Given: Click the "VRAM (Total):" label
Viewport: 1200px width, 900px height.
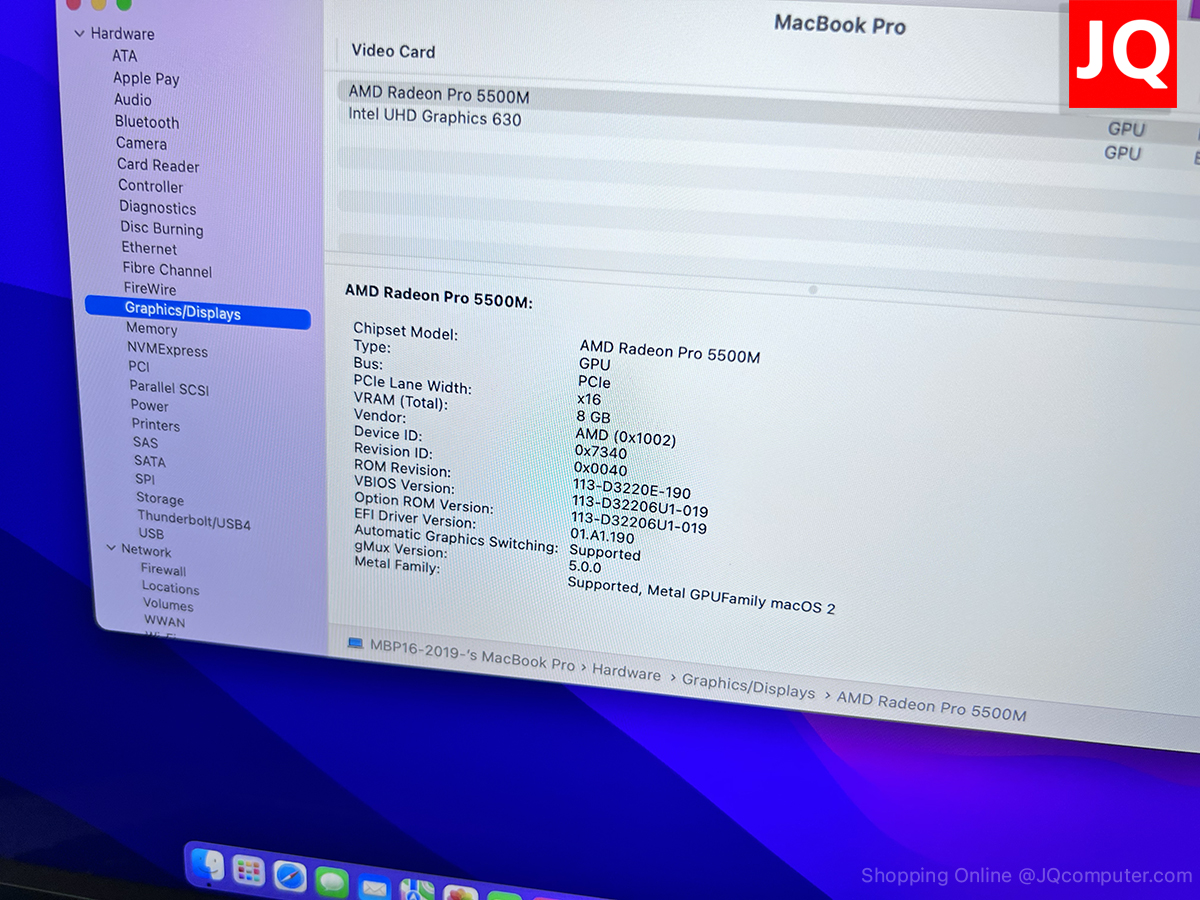Looking at the screenshot, I should point(401,400).
